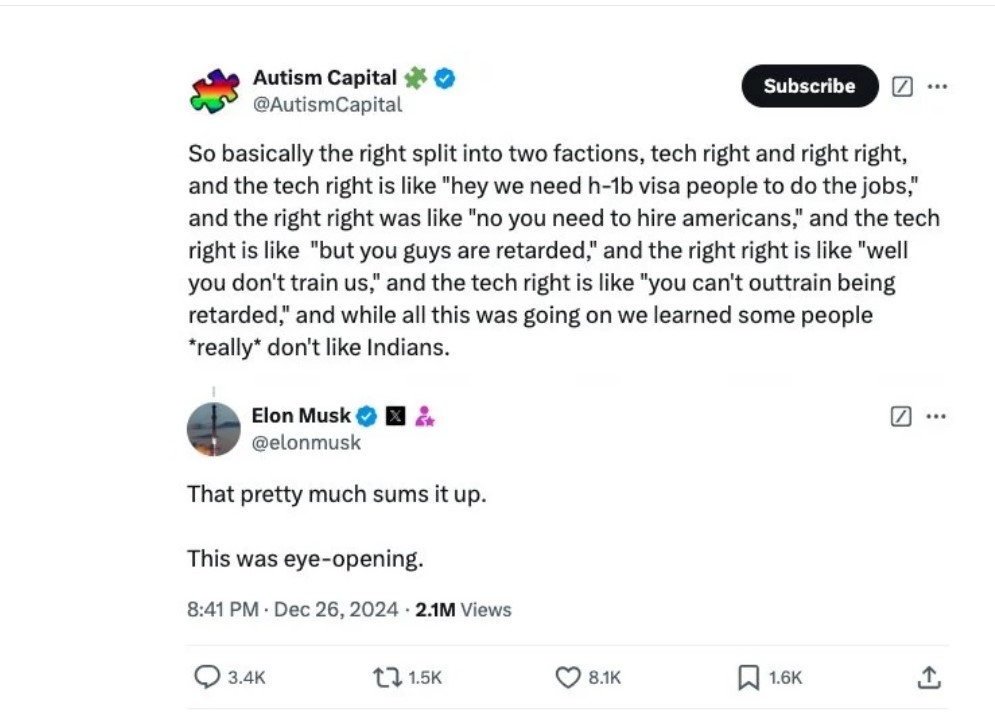Open the Autism Capital puzzle avatar
Viewport: 995px width, 716px height.
point(214,91)
